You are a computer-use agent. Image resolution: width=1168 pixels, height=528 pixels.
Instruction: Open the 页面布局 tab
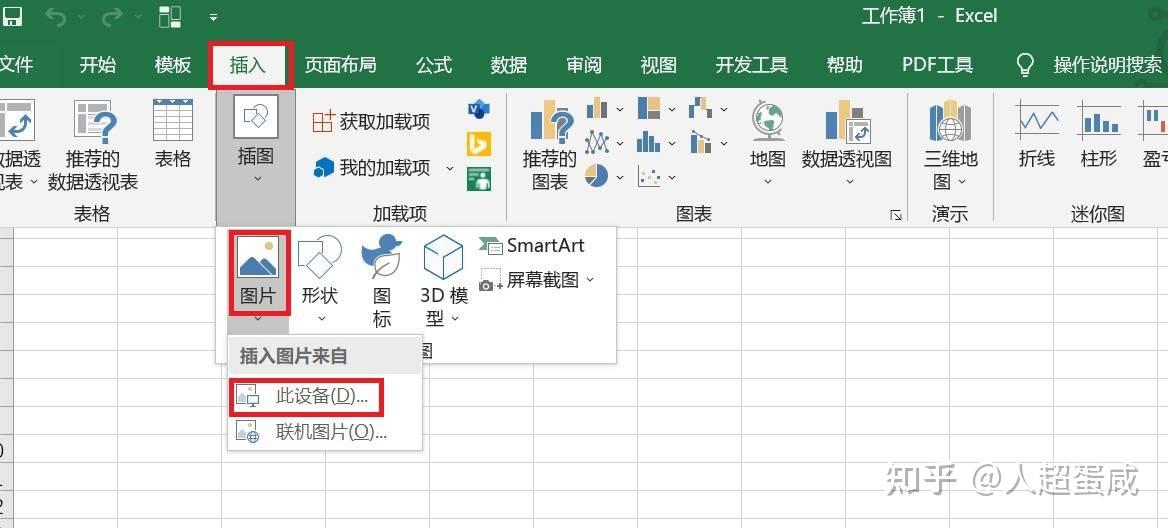[x=340, y=66]
